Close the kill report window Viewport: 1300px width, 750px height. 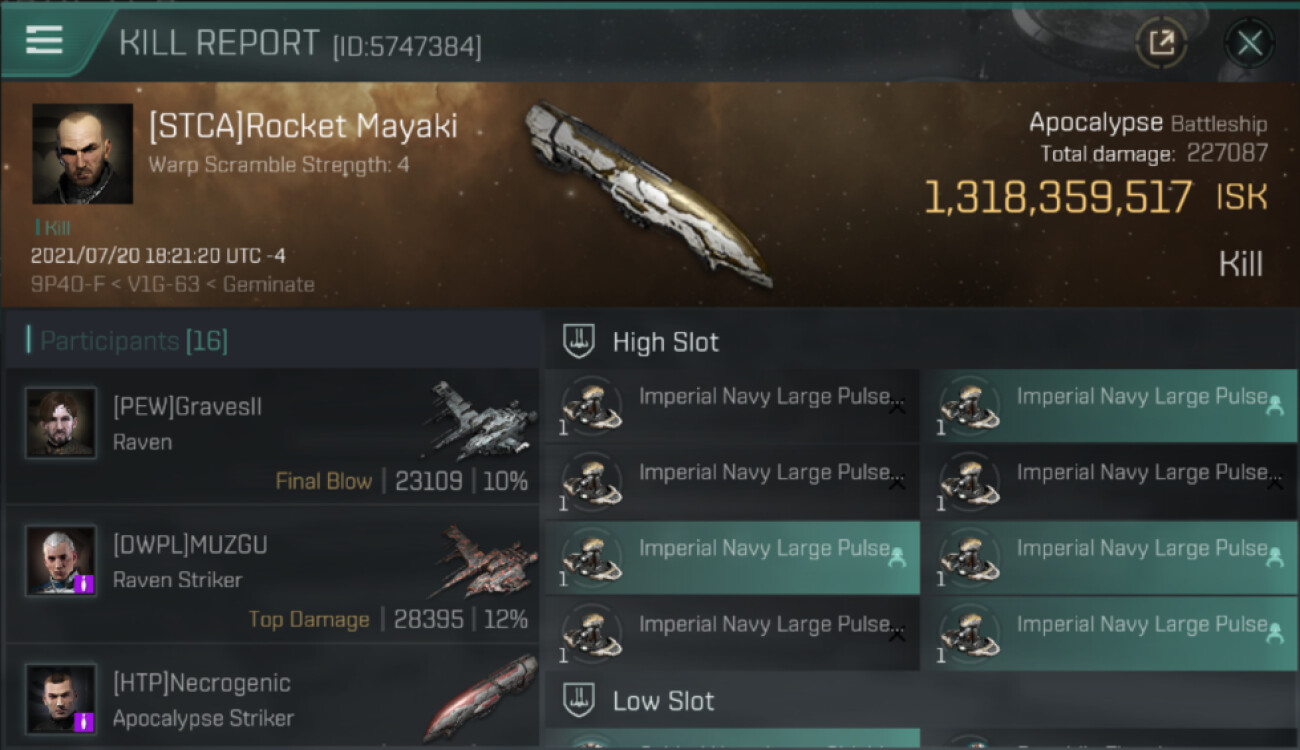pos(1249,43)
